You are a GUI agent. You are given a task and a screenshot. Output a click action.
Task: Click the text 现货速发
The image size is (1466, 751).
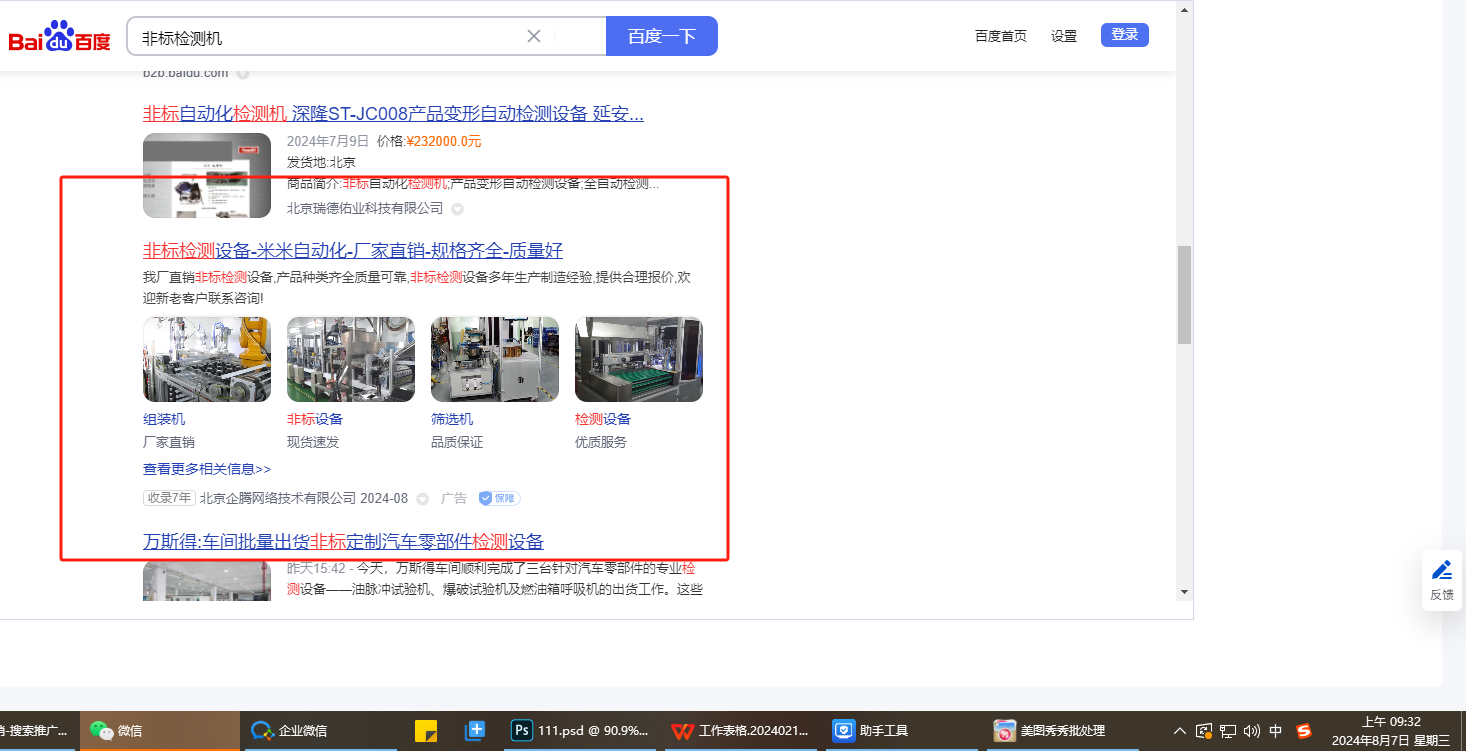pos(313,442)
